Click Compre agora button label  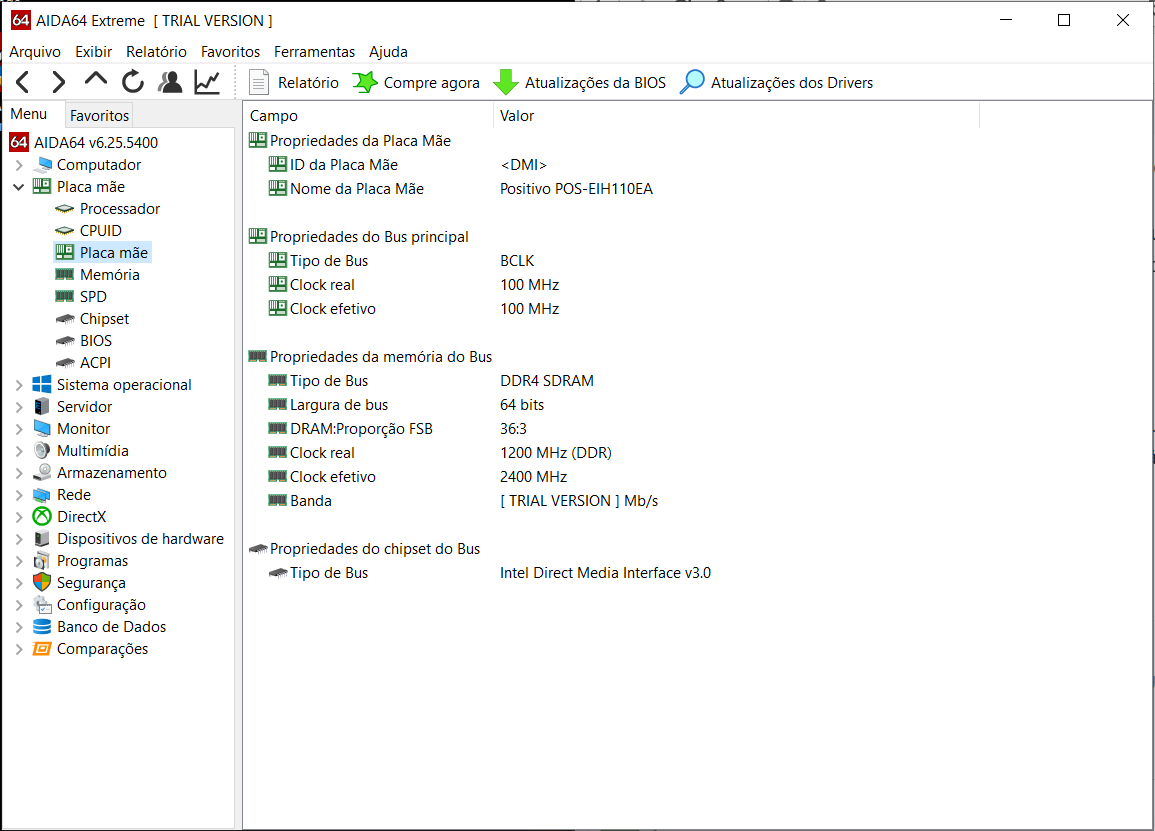click(x=432, y=83)
